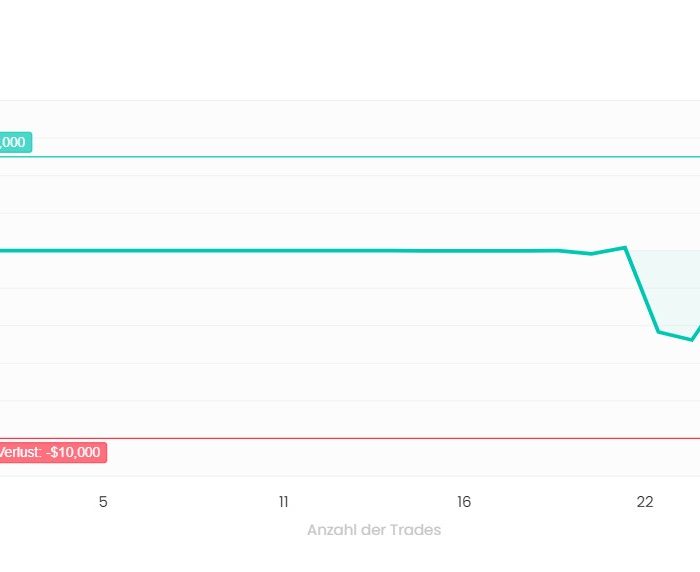Click where the equity curve starts bending downward
This screenshot has height=572, width=700.
(x=559, y=251)
